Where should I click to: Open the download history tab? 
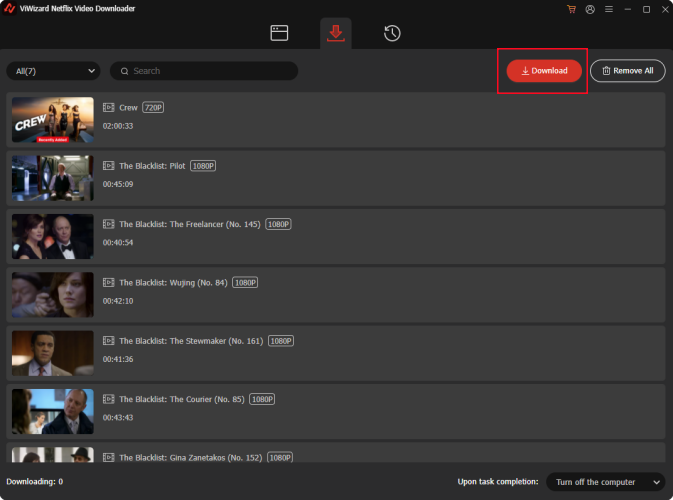point(392,33)
